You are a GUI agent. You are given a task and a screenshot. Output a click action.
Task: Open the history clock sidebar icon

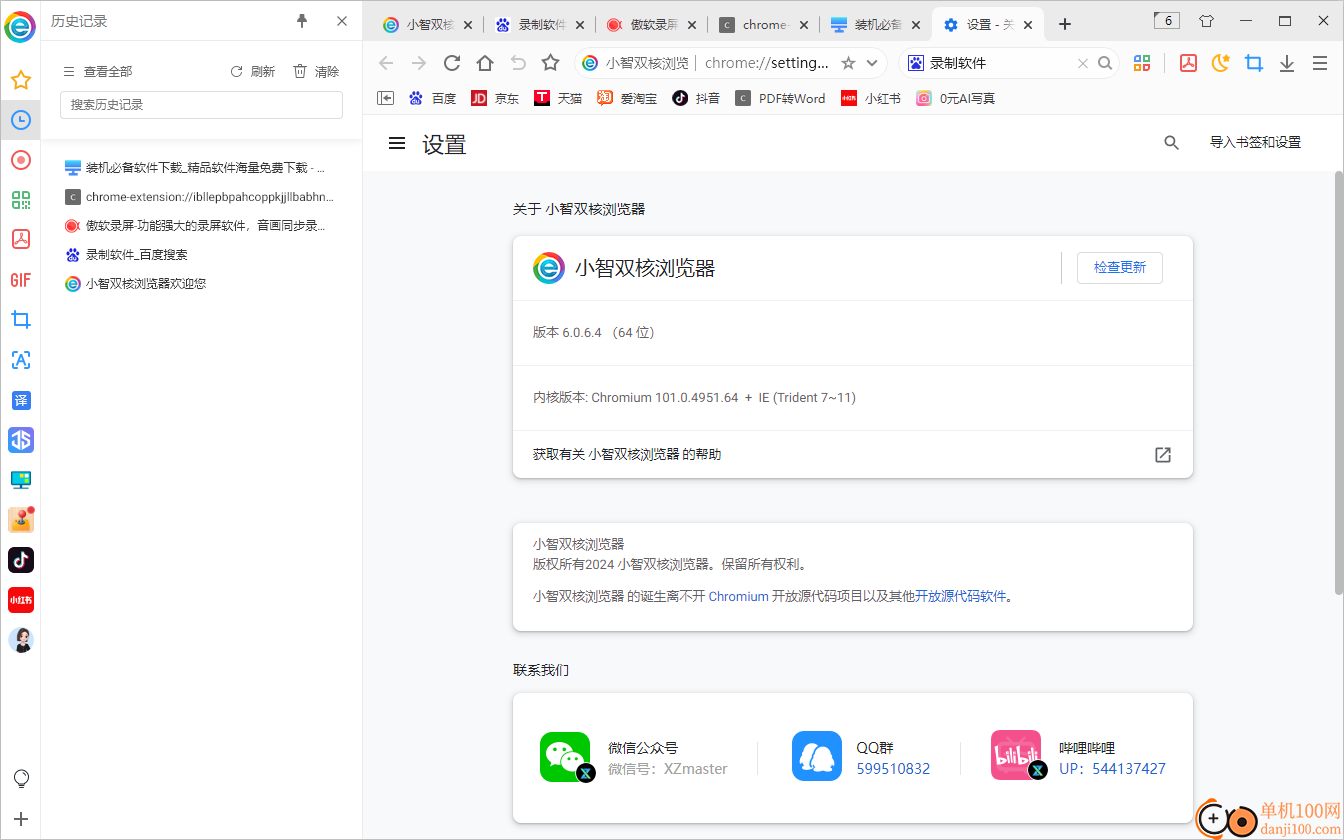[20, 120]
